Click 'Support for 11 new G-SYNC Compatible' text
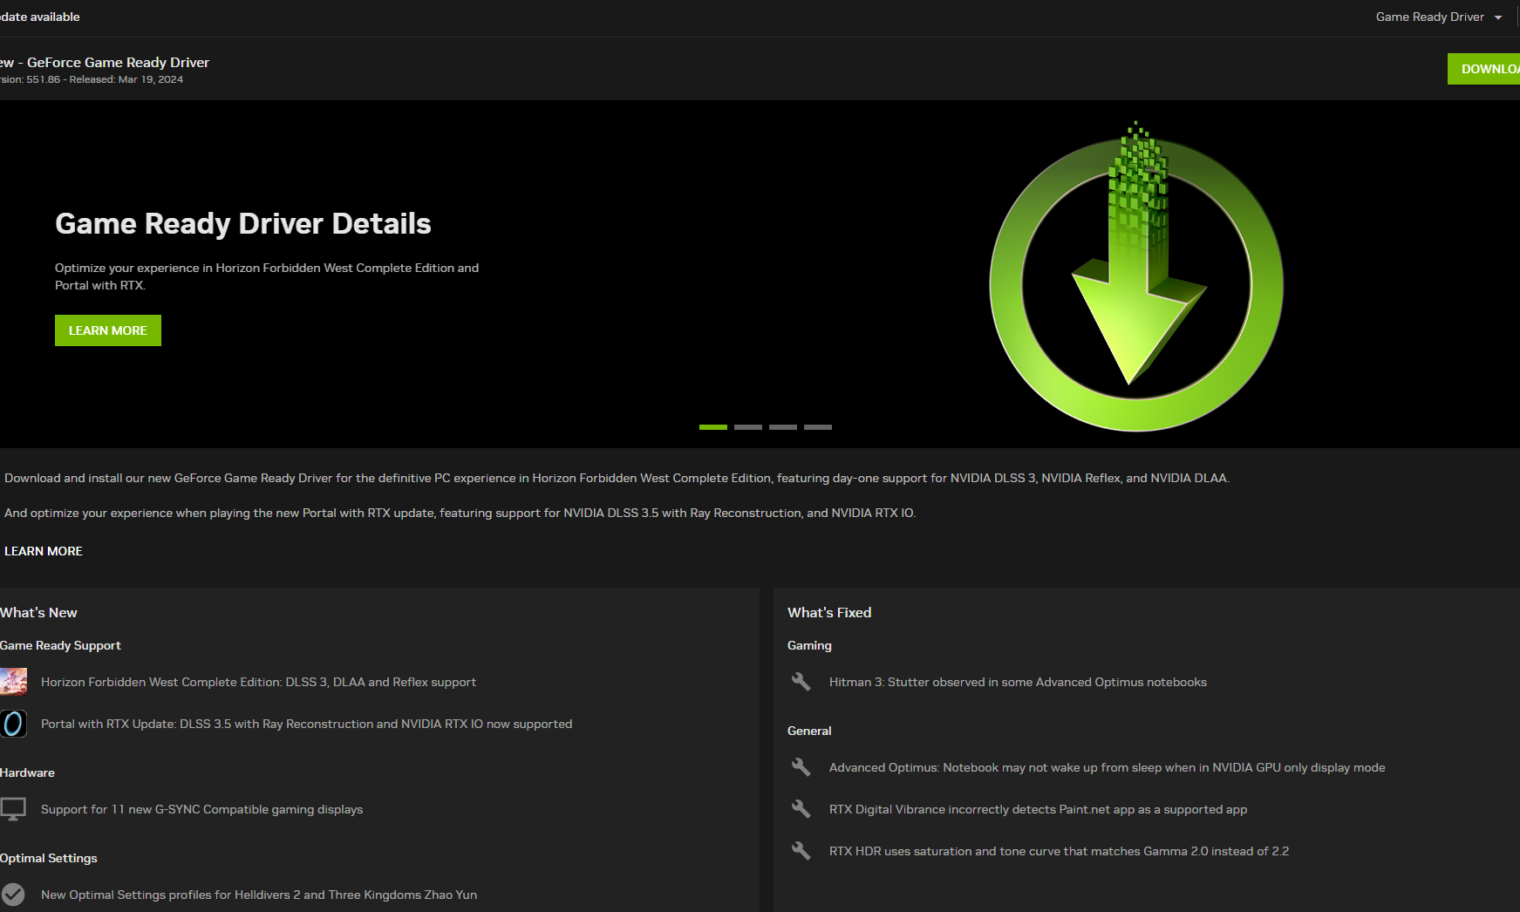Viewport: 1520px width, 912px height. coord(202,810)
